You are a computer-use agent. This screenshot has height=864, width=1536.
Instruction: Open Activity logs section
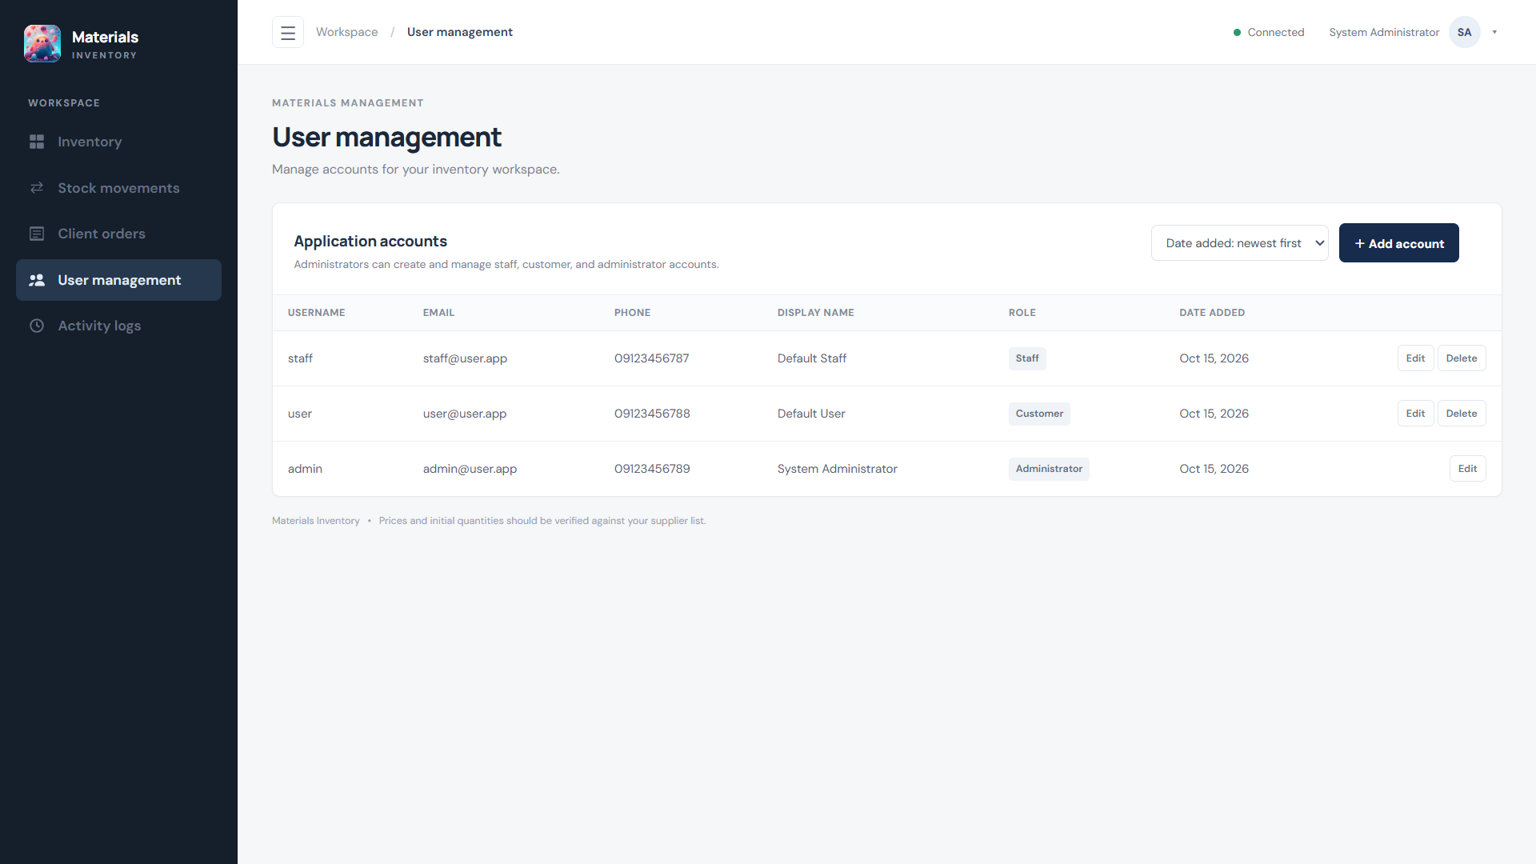(x=119, y=326)
